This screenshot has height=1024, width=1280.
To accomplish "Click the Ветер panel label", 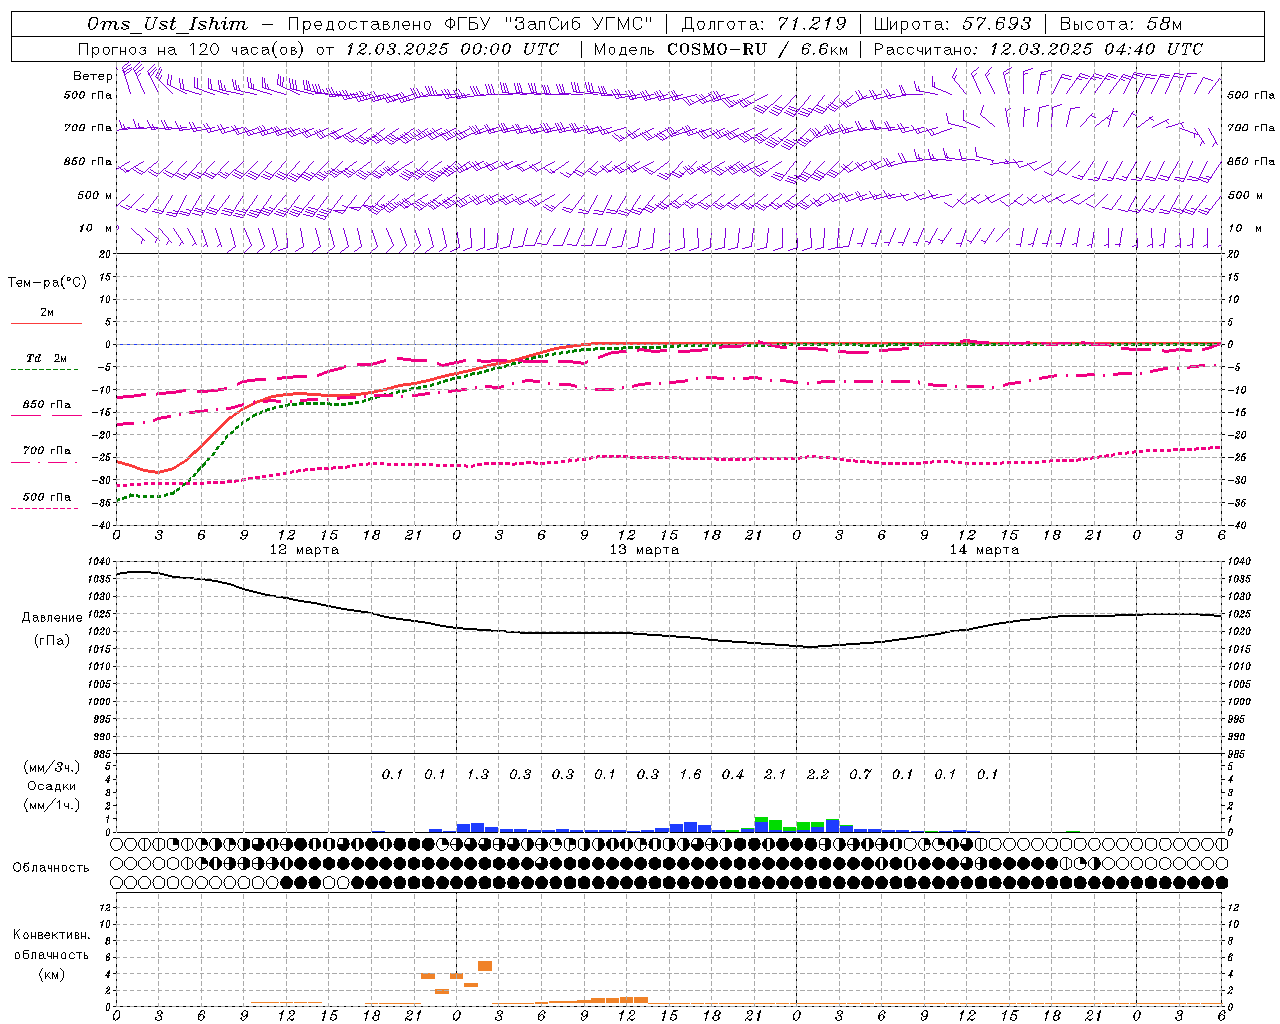I will (93, 76).
